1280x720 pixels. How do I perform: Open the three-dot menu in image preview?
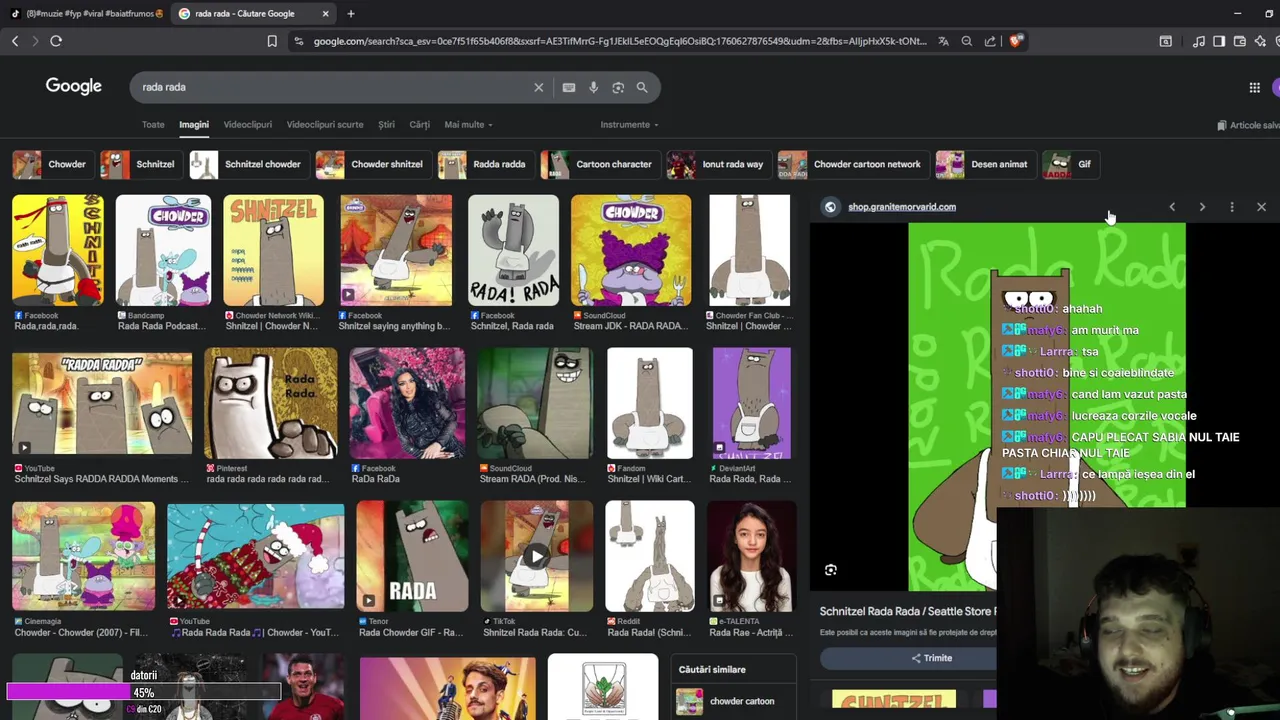pyautogui.click(x=1232, y=207)
